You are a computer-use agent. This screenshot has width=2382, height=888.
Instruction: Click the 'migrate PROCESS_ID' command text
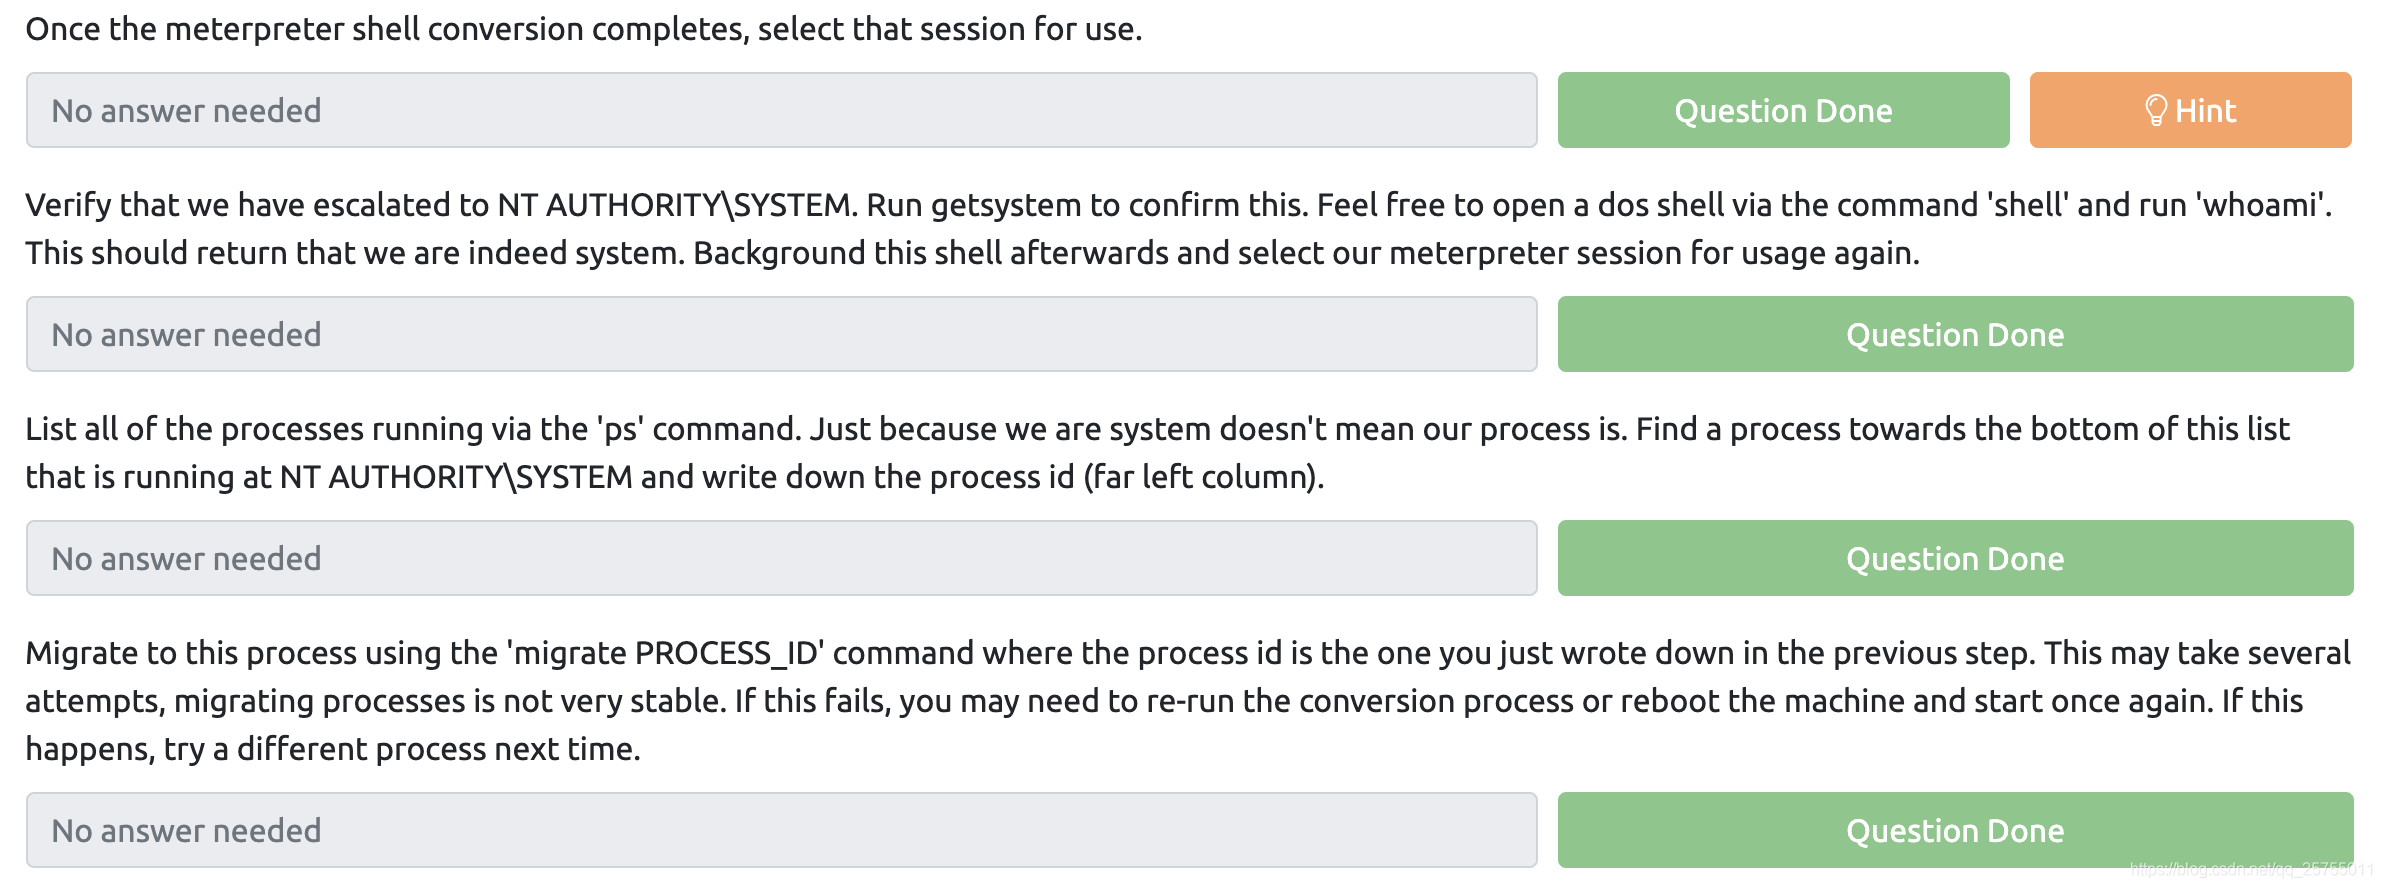(666, 653)
